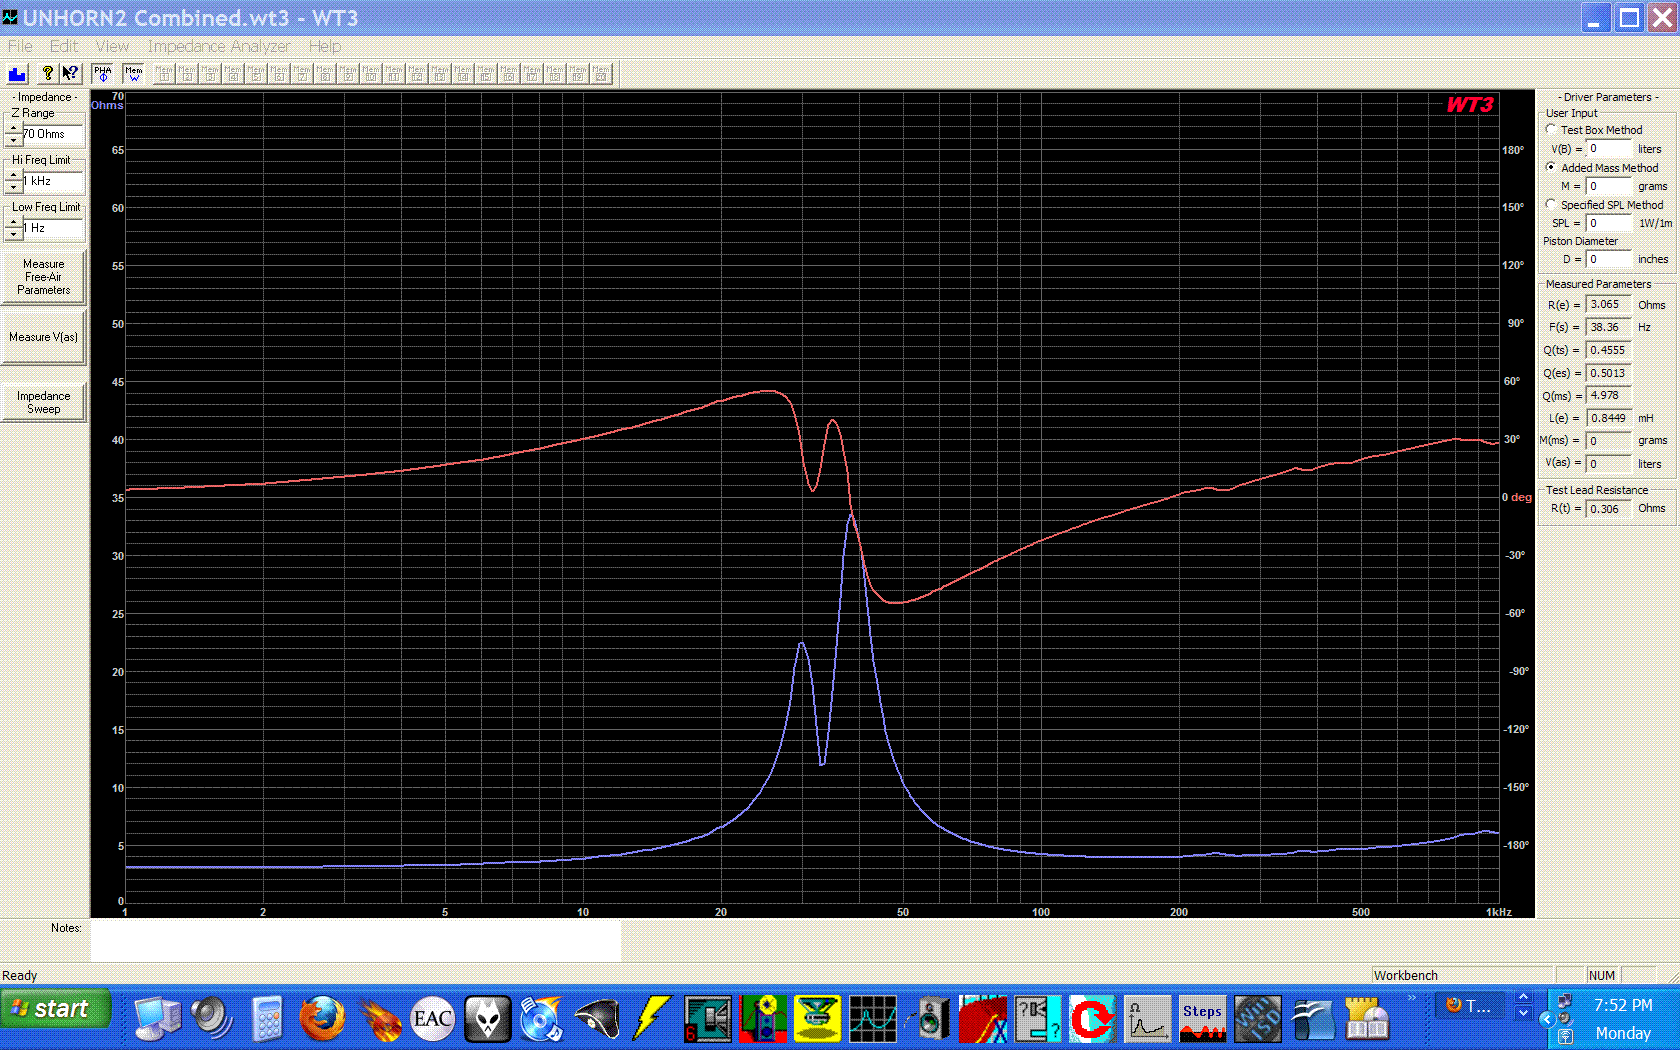
Task: Raise Low Freq Limit with up arrow
Action: pos(14,222)
